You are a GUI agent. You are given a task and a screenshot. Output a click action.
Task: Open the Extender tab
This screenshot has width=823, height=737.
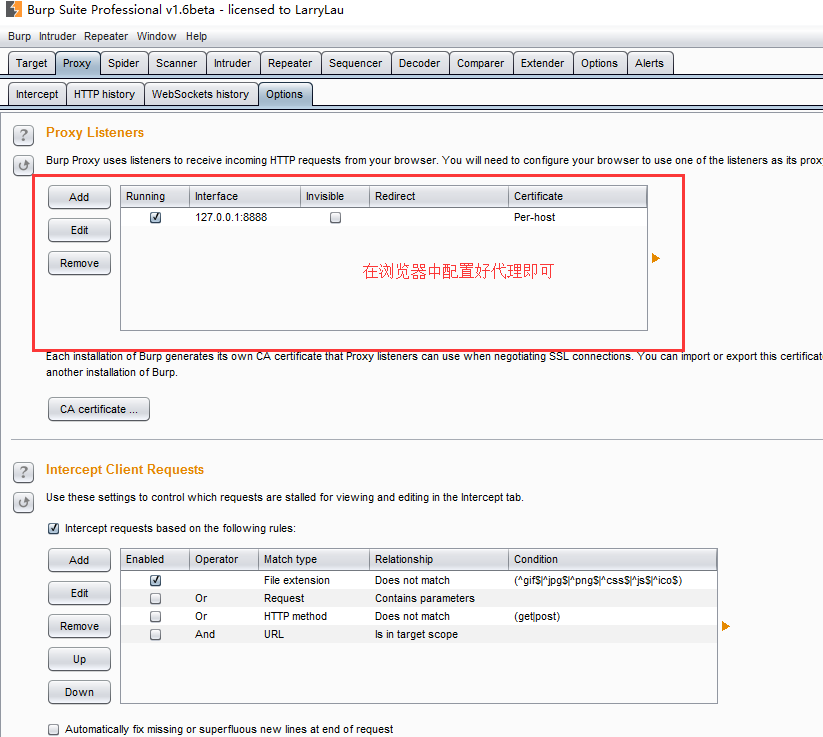coord(542,63)
